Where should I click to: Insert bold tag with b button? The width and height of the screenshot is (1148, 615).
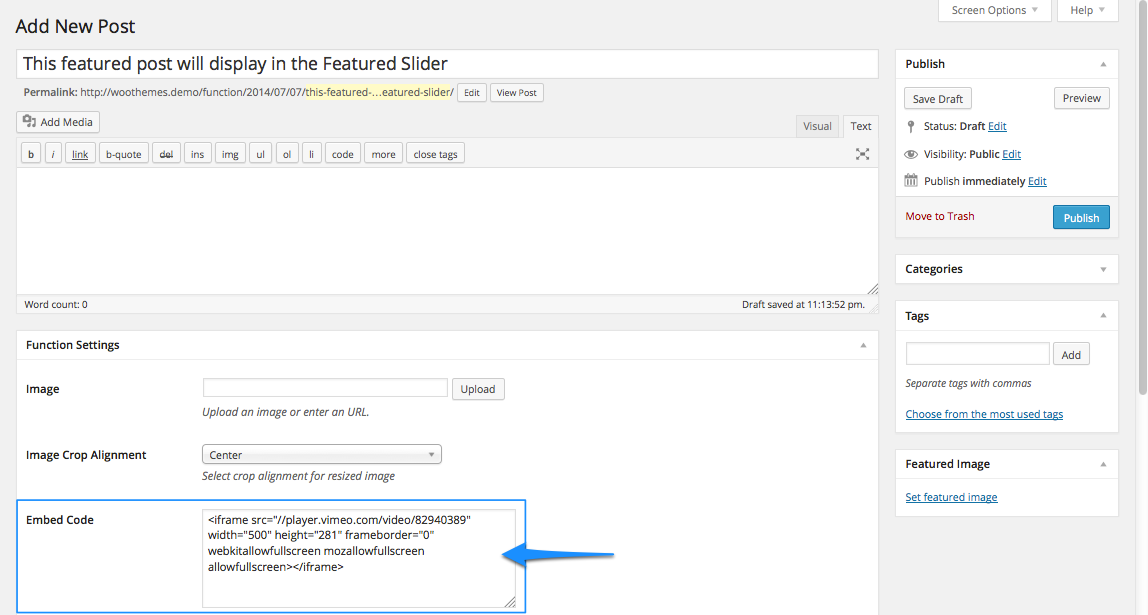31,154
